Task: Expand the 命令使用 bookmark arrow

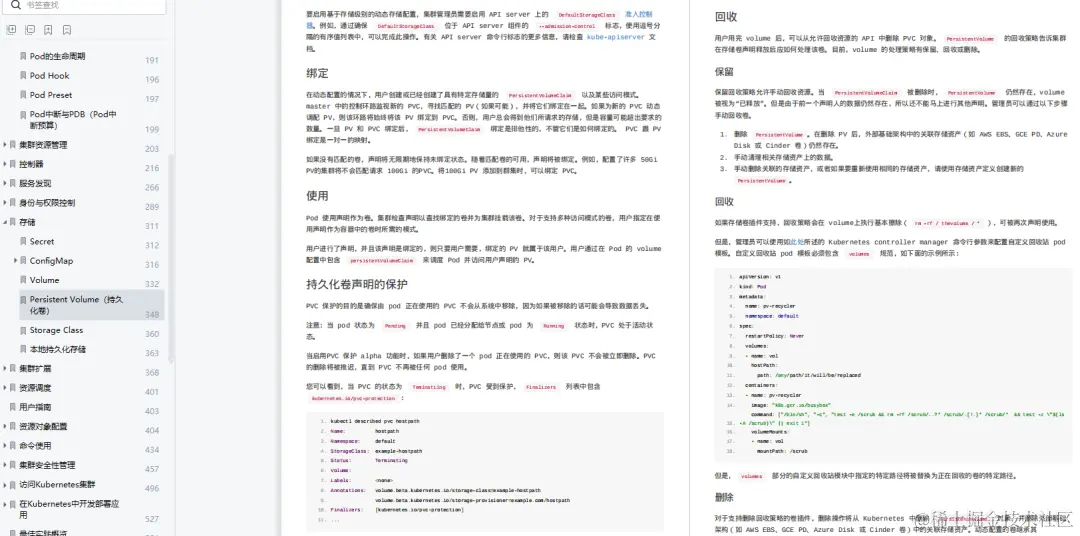Action: coord(5,446)
